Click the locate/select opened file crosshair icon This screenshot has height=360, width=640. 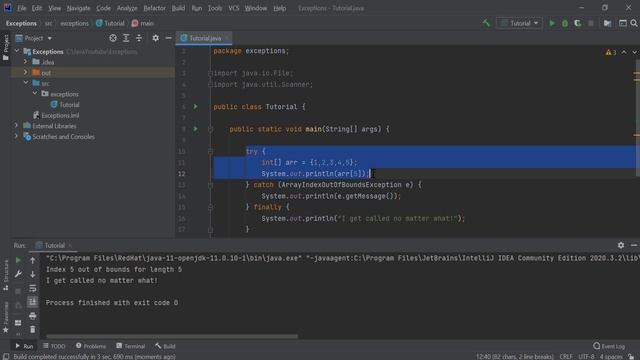coord(113,38)
